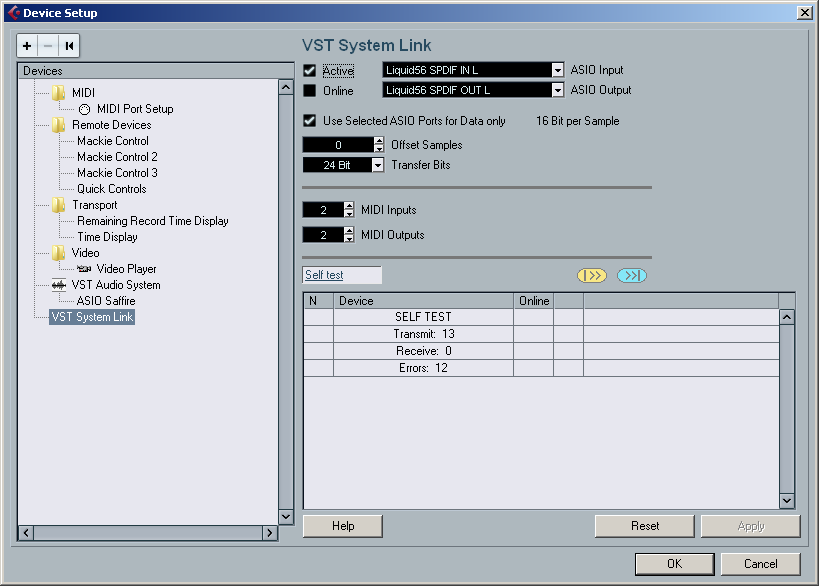Click the MIDI folder icon

(x=58, y=93)
